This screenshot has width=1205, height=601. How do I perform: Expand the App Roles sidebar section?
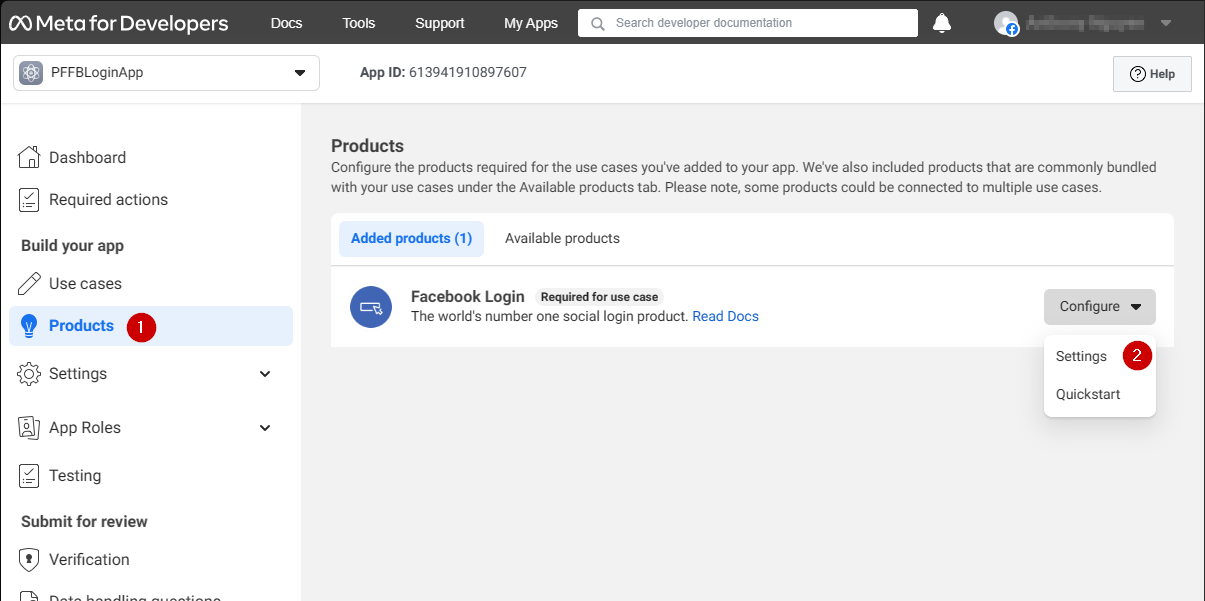264,427
